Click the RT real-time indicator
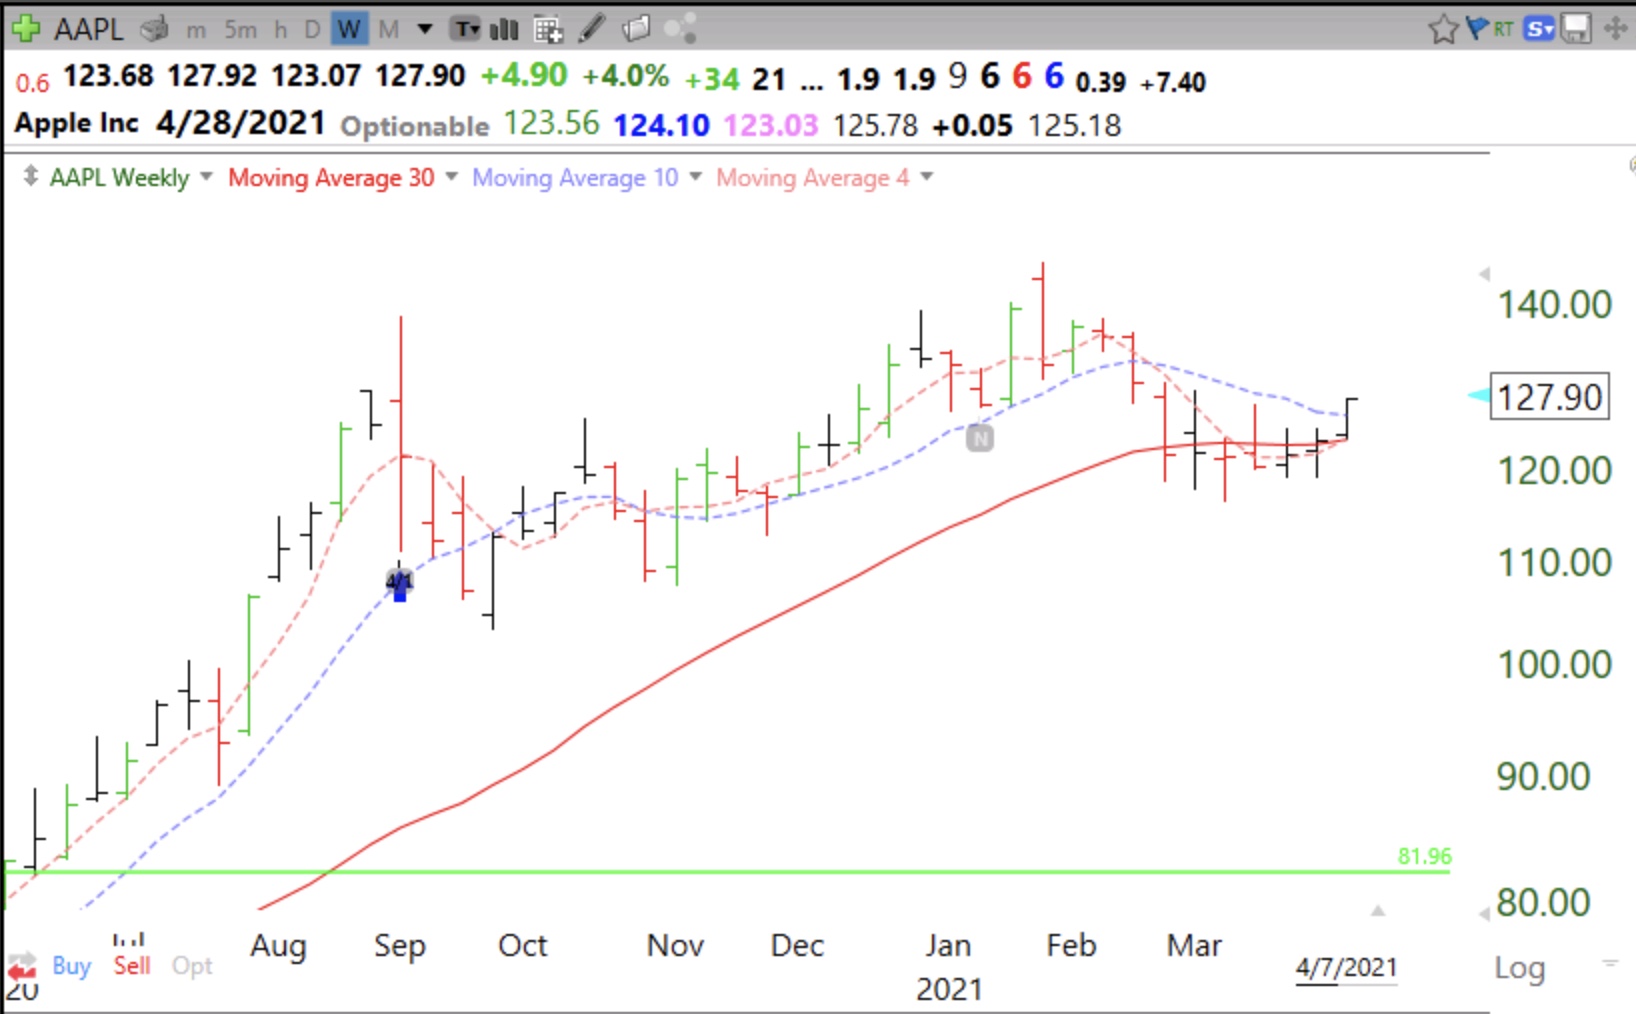The height and width of the screenshot is (1014, 1636). 1503,29
